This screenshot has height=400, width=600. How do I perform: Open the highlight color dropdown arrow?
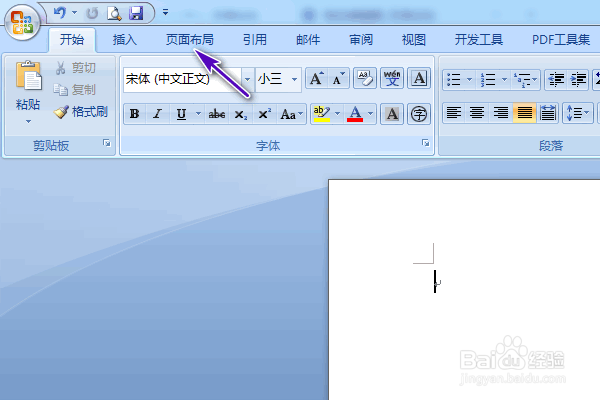[x=338, y=114]
